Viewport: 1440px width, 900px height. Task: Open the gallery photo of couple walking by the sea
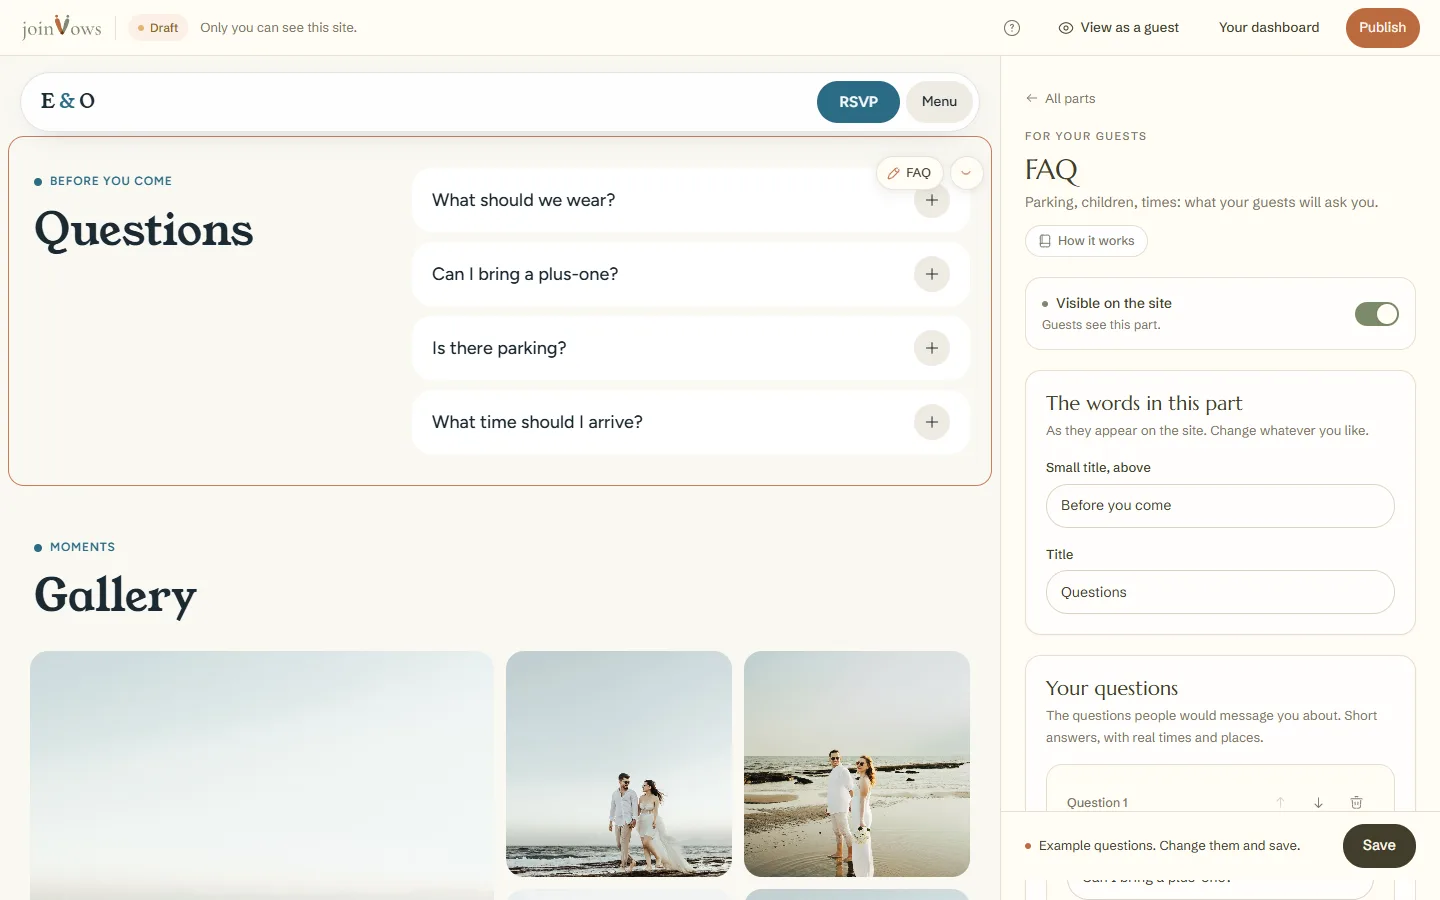click(619, 764)
